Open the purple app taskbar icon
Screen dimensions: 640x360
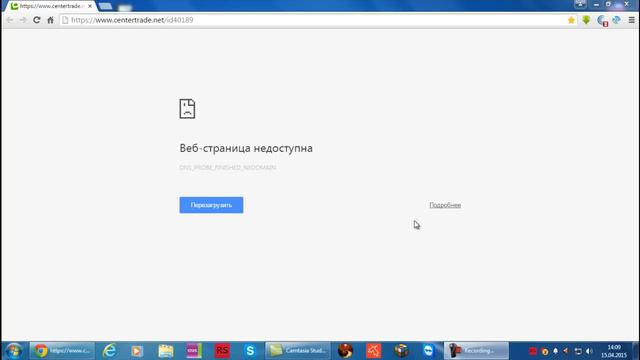click(194, 351)
